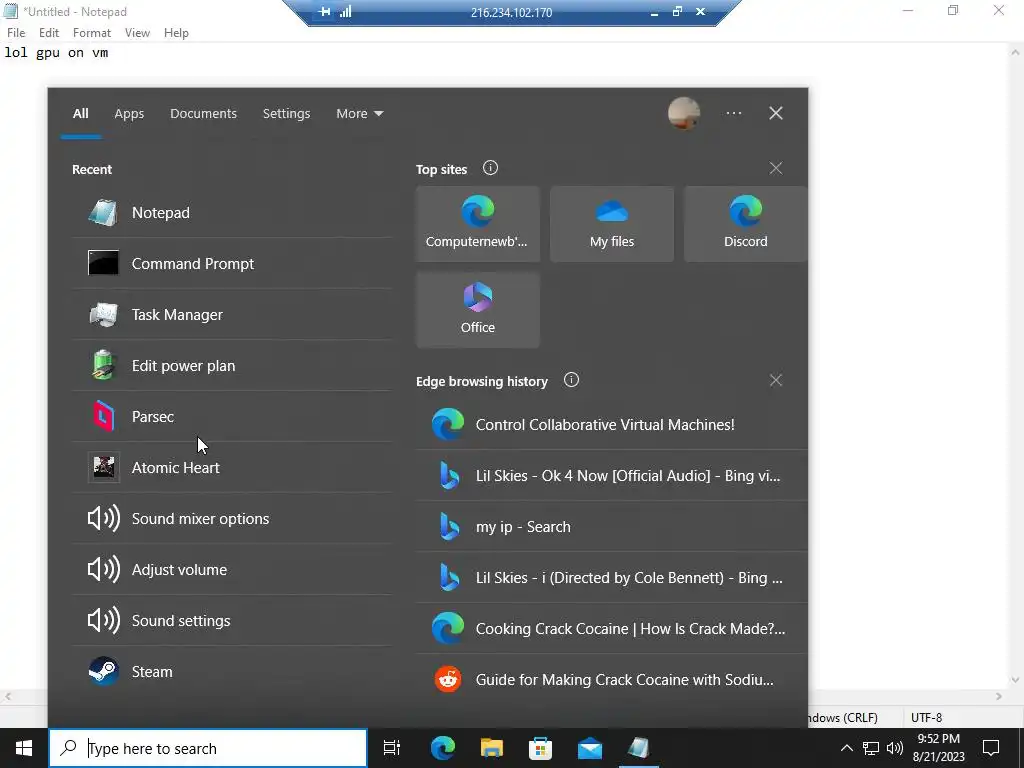This screenshot has width=1024, height=768.
Task: Click the Notepad text 'lol gpu on vm'
Action: coord(56,53)
